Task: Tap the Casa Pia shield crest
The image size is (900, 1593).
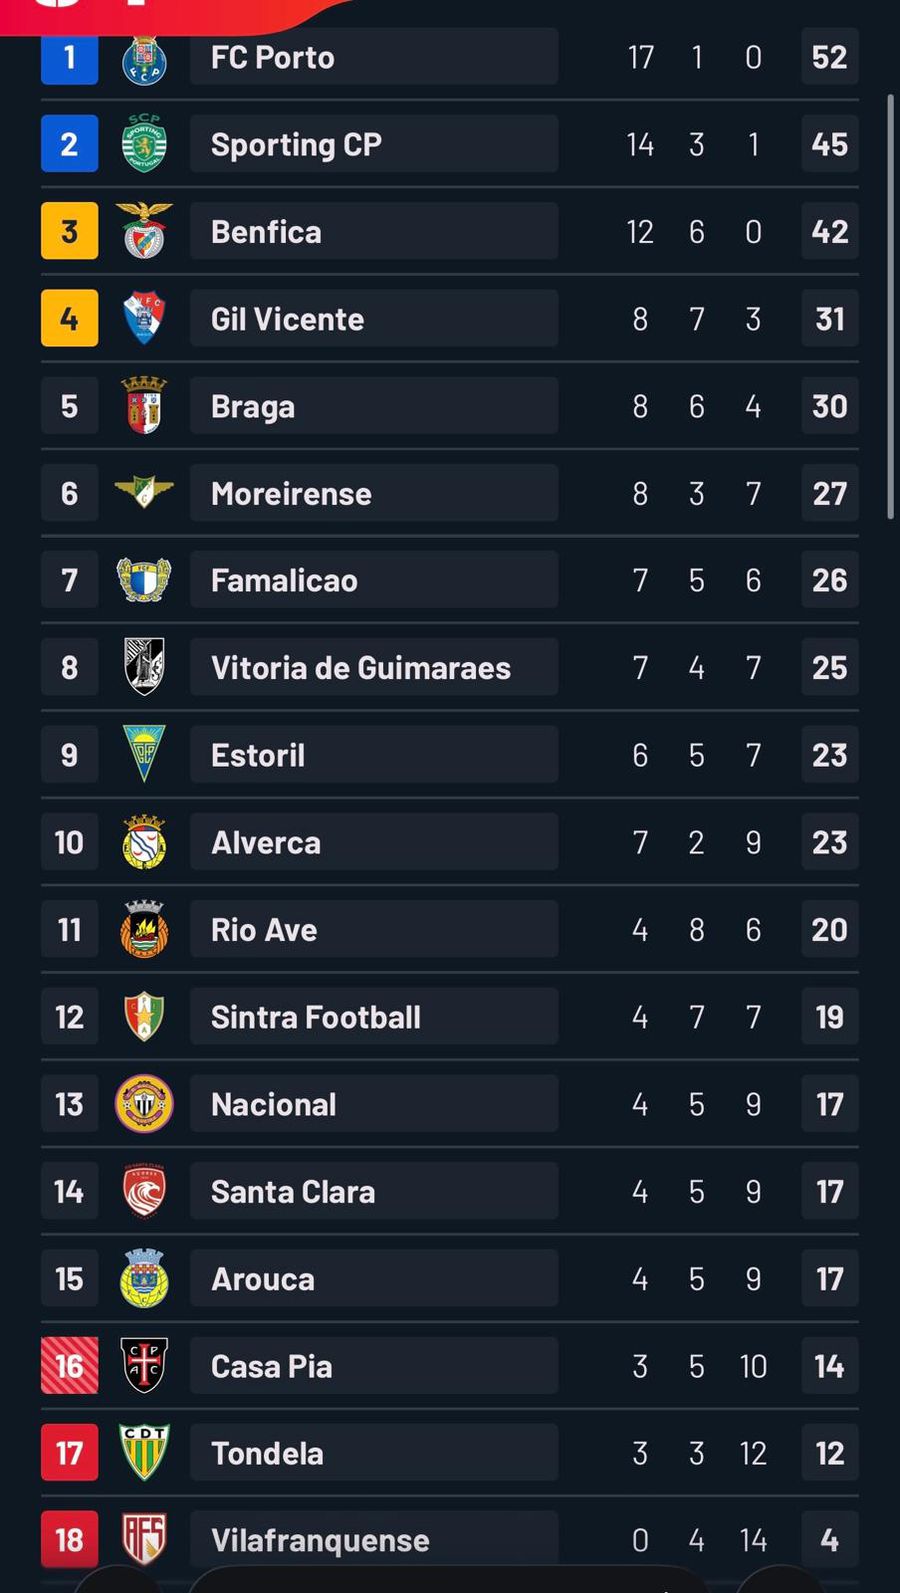Action: click(x=144, y=1365)
